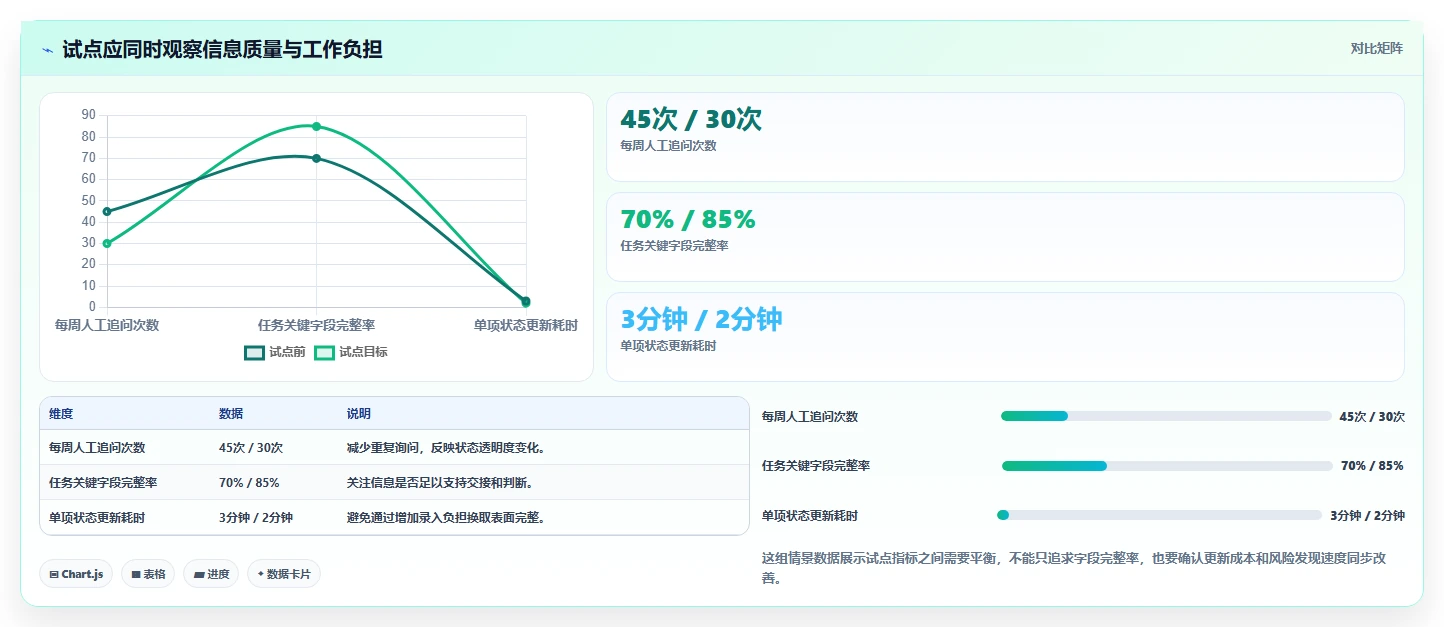The width and height of the screenshot is (1444, 627).
Task: Click the chart x-axis label 任务关键字段完整率
Action: pos(316,325)
